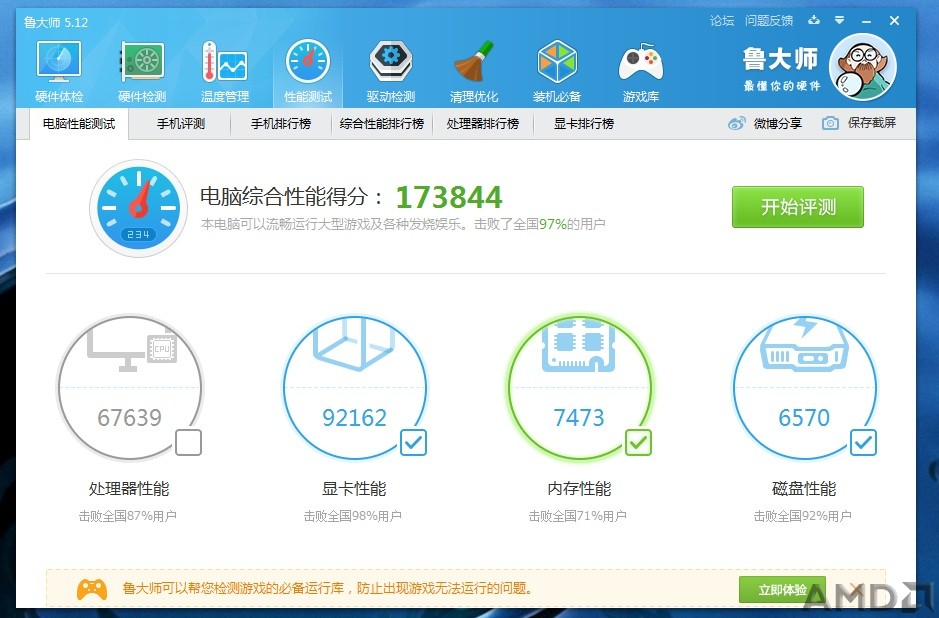Image resolution: width=939 pixels, height=618 pixels.
Task: Click the 显卡性能 label
Action: coord(354,489)
